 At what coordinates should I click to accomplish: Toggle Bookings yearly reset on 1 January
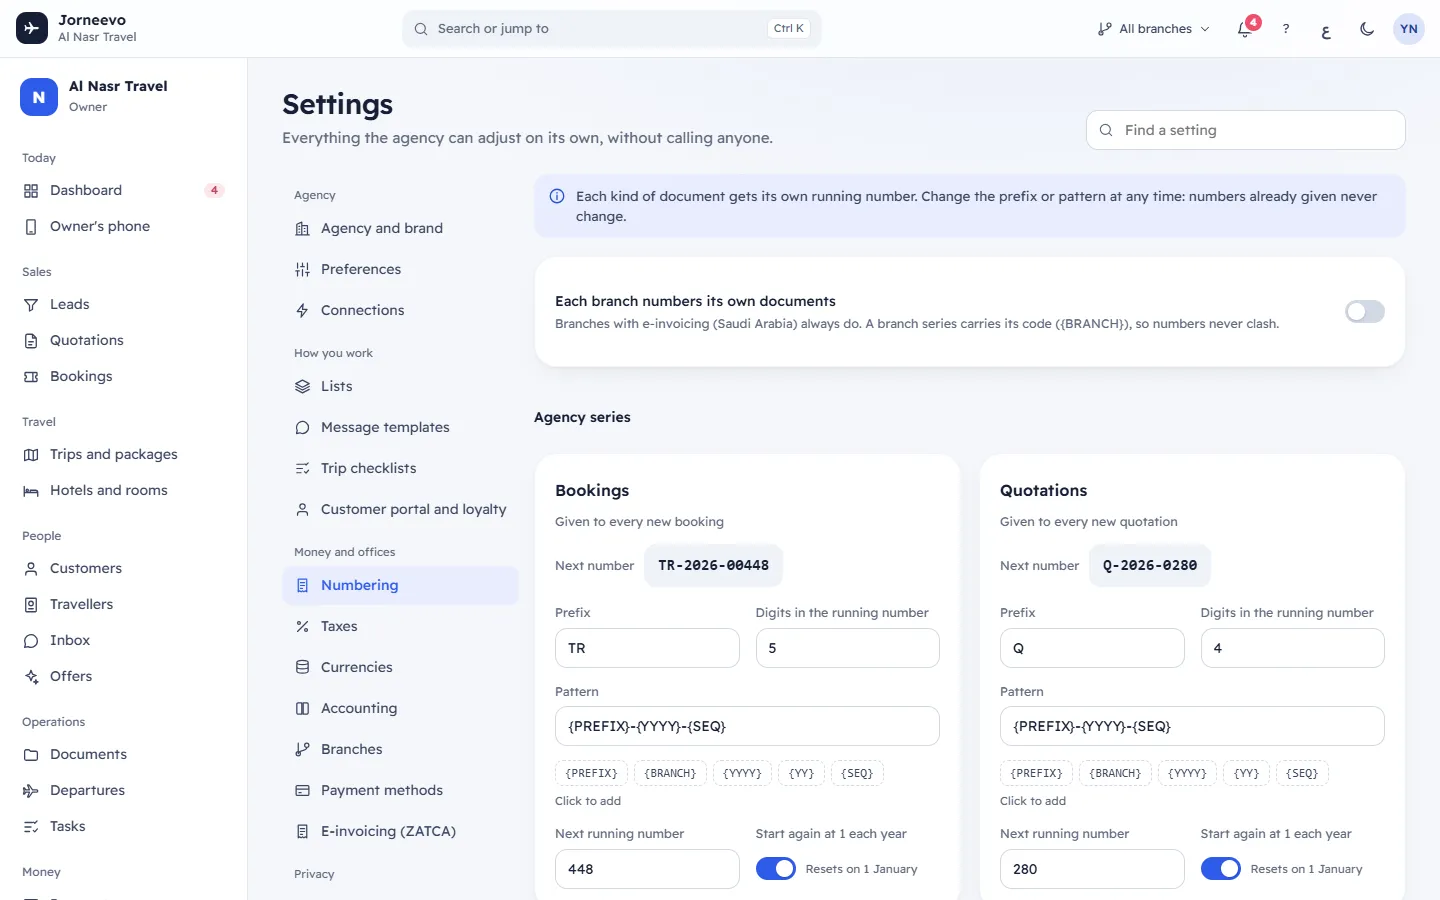[x=776, y=869]
